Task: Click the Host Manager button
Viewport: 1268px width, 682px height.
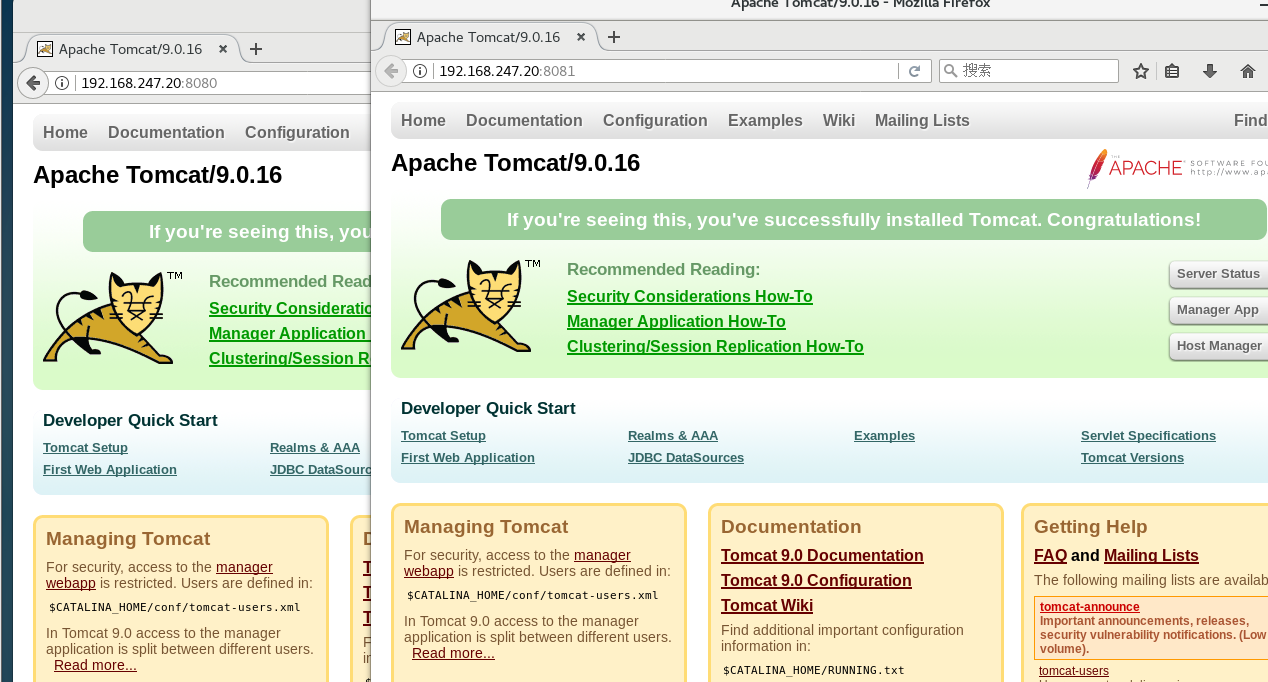Action: point(1218,346)
